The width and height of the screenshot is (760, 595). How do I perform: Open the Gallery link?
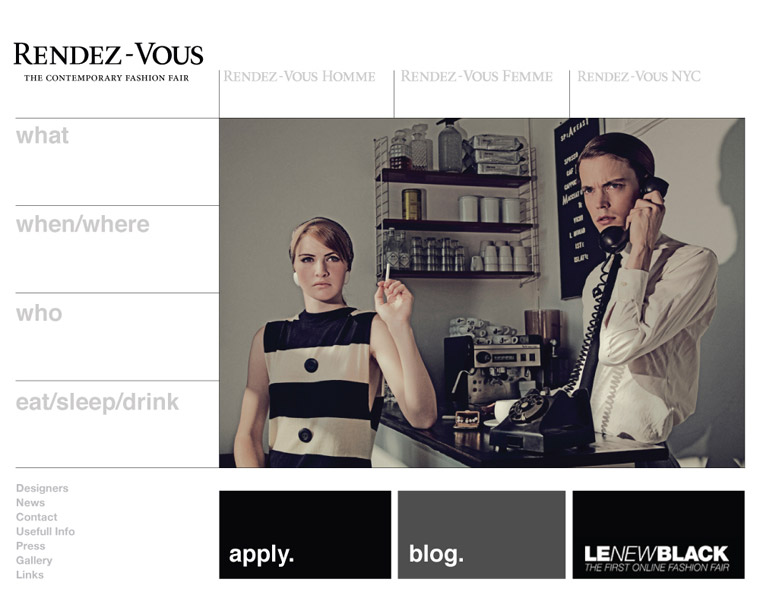point(34,561)
